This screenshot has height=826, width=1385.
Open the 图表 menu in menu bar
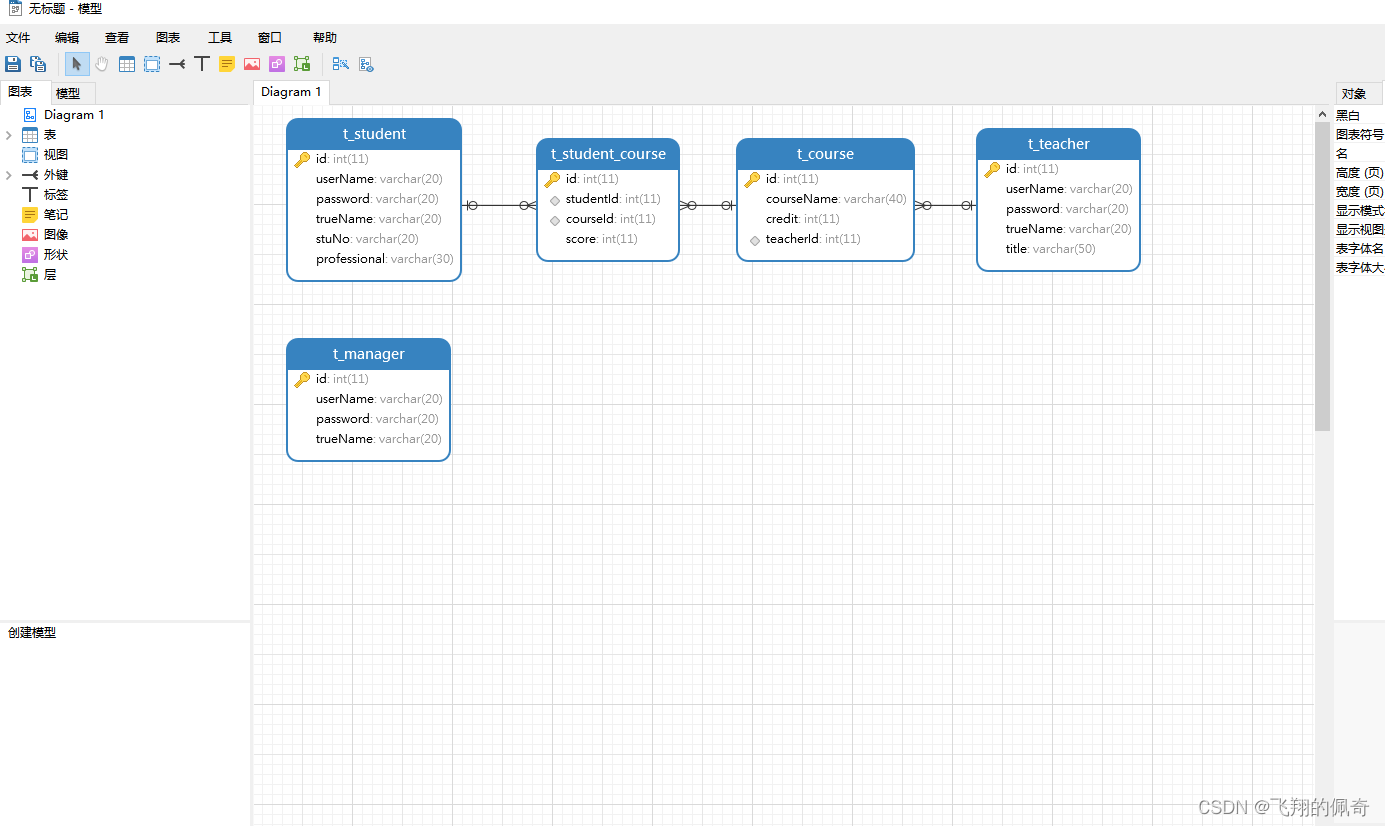click(x=168, y=38)
